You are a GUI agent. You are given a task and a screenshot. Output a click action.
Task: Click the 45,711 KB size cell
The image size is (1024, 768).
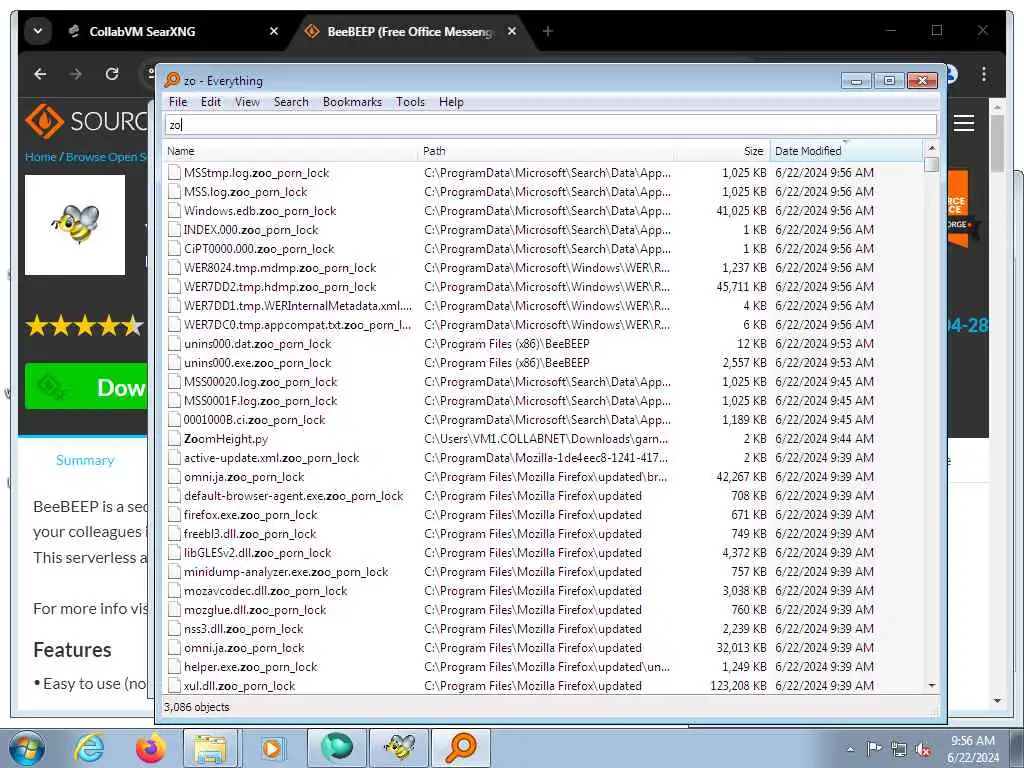tap(741, 287)
